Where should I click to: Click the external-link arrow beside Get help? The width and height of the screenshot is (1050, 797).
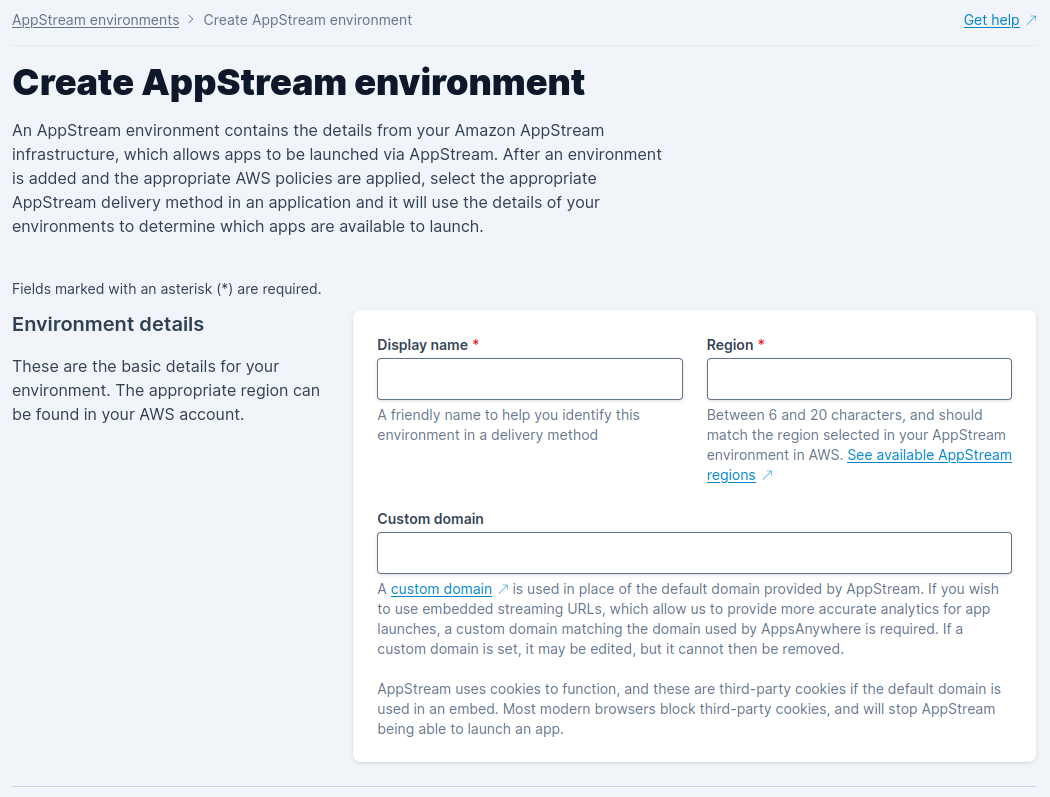[x=1031, y=20]
